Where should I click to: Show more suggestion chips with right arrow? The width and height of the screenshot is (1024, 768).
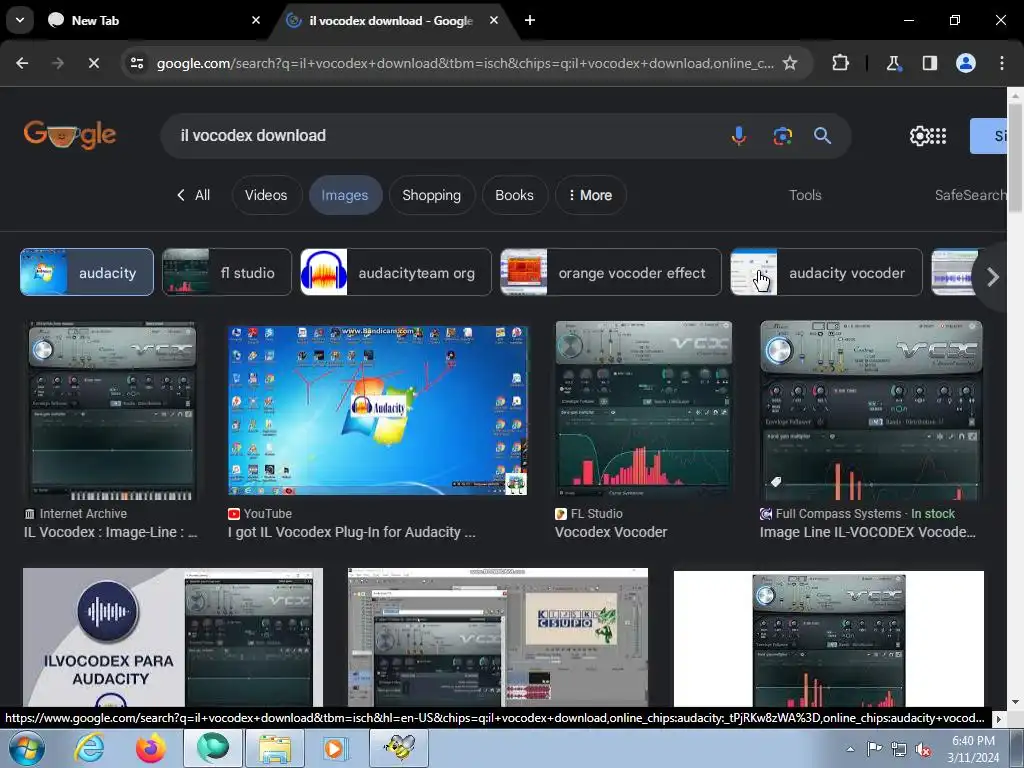click(x=993, y=277)
